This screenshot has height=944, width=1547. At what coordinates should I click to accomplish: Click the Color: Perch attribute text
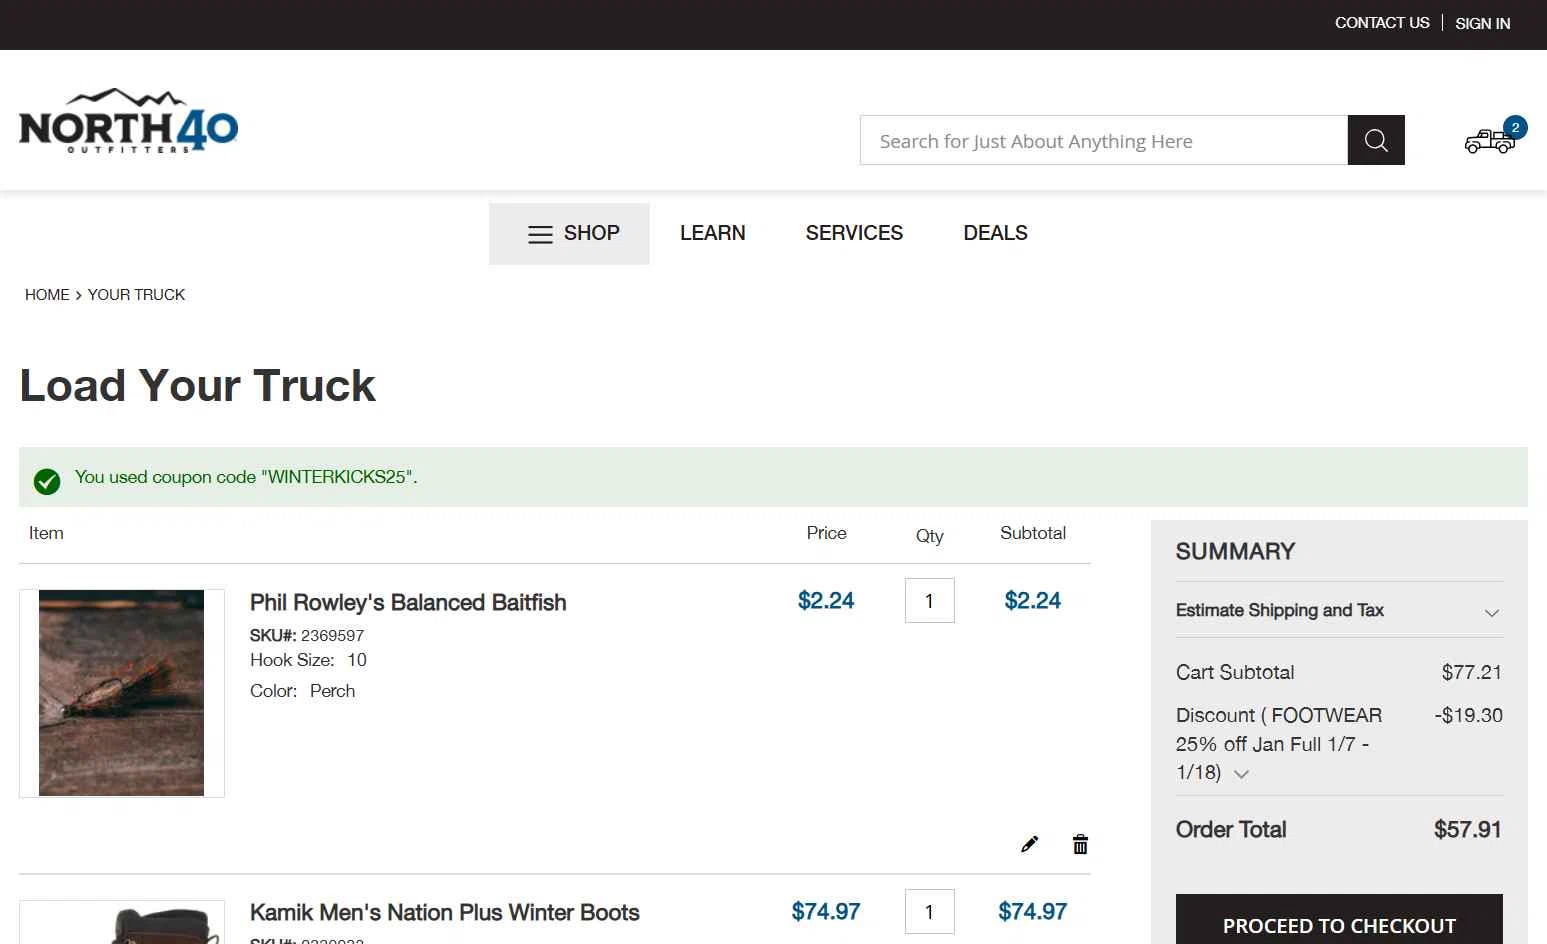[x=302, y=691]
